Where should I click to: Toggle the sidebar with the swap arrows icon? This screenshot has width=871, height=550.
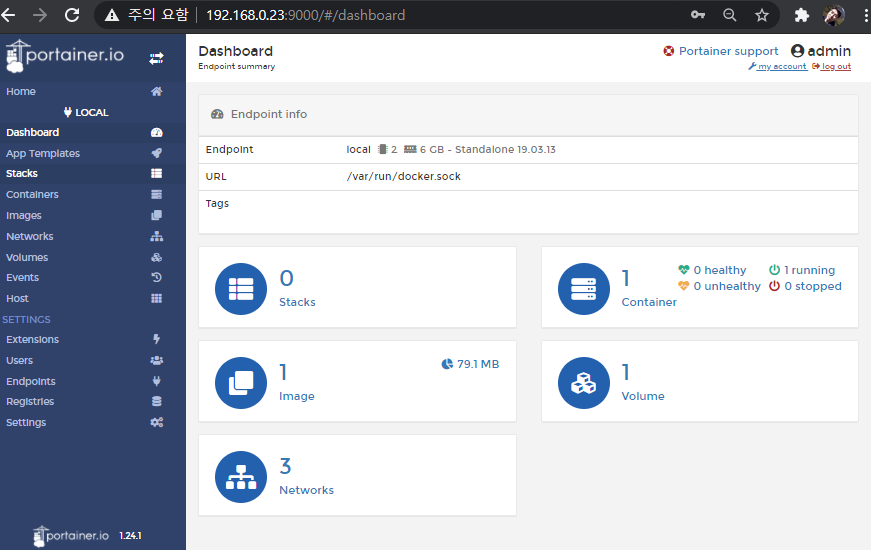156,58
